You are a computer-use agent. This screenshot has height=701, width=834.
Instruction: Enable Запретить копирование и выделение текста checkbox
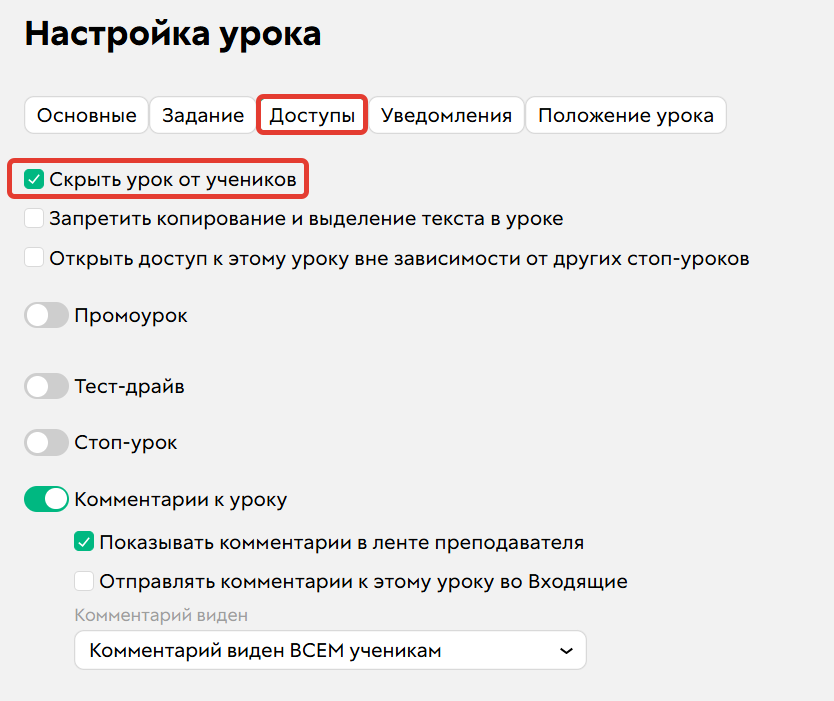34,218
